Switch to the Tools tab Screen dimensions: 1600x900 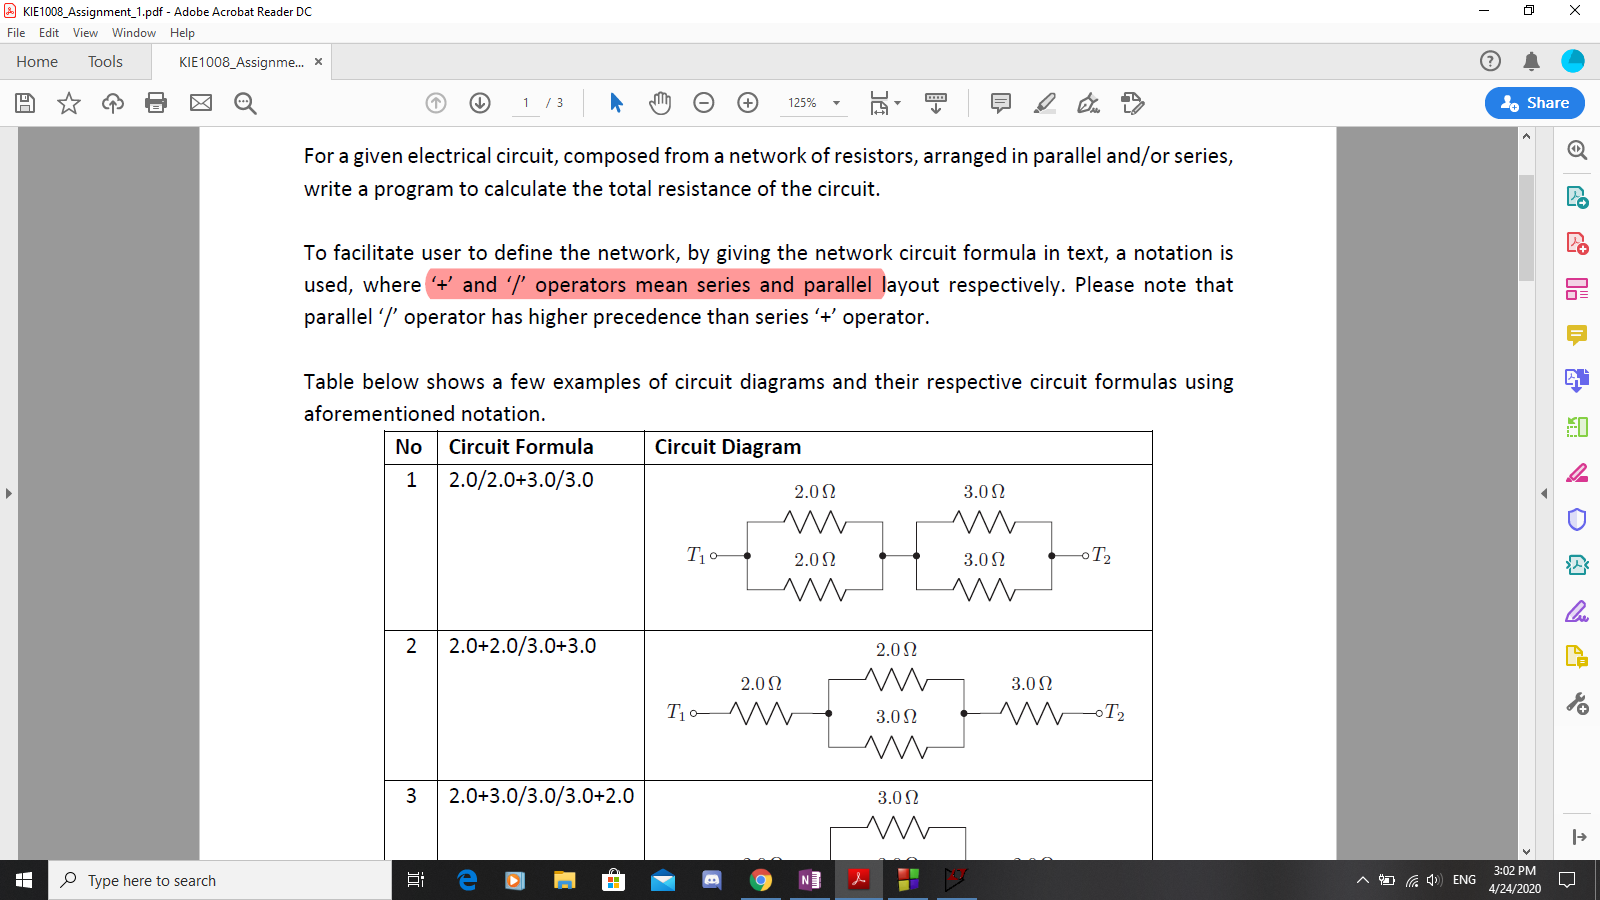coord(105,61)
